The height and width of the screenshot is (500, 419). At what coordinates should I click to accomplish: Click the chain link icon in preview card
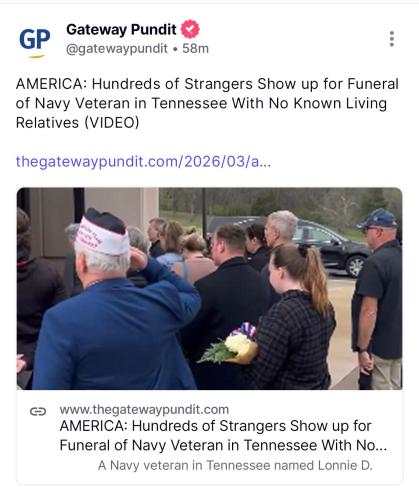(x=38, y=412)
